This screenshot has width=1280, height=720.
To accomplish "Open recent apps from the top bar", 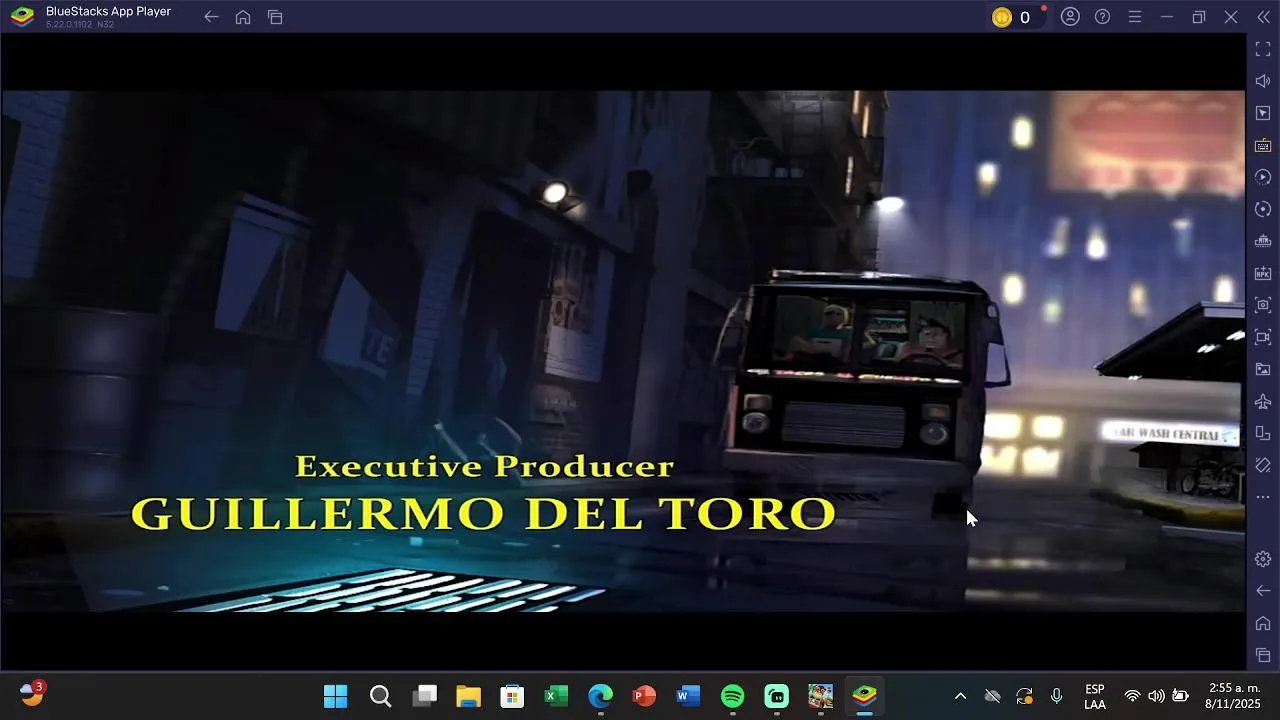I will tap(275, 17).
